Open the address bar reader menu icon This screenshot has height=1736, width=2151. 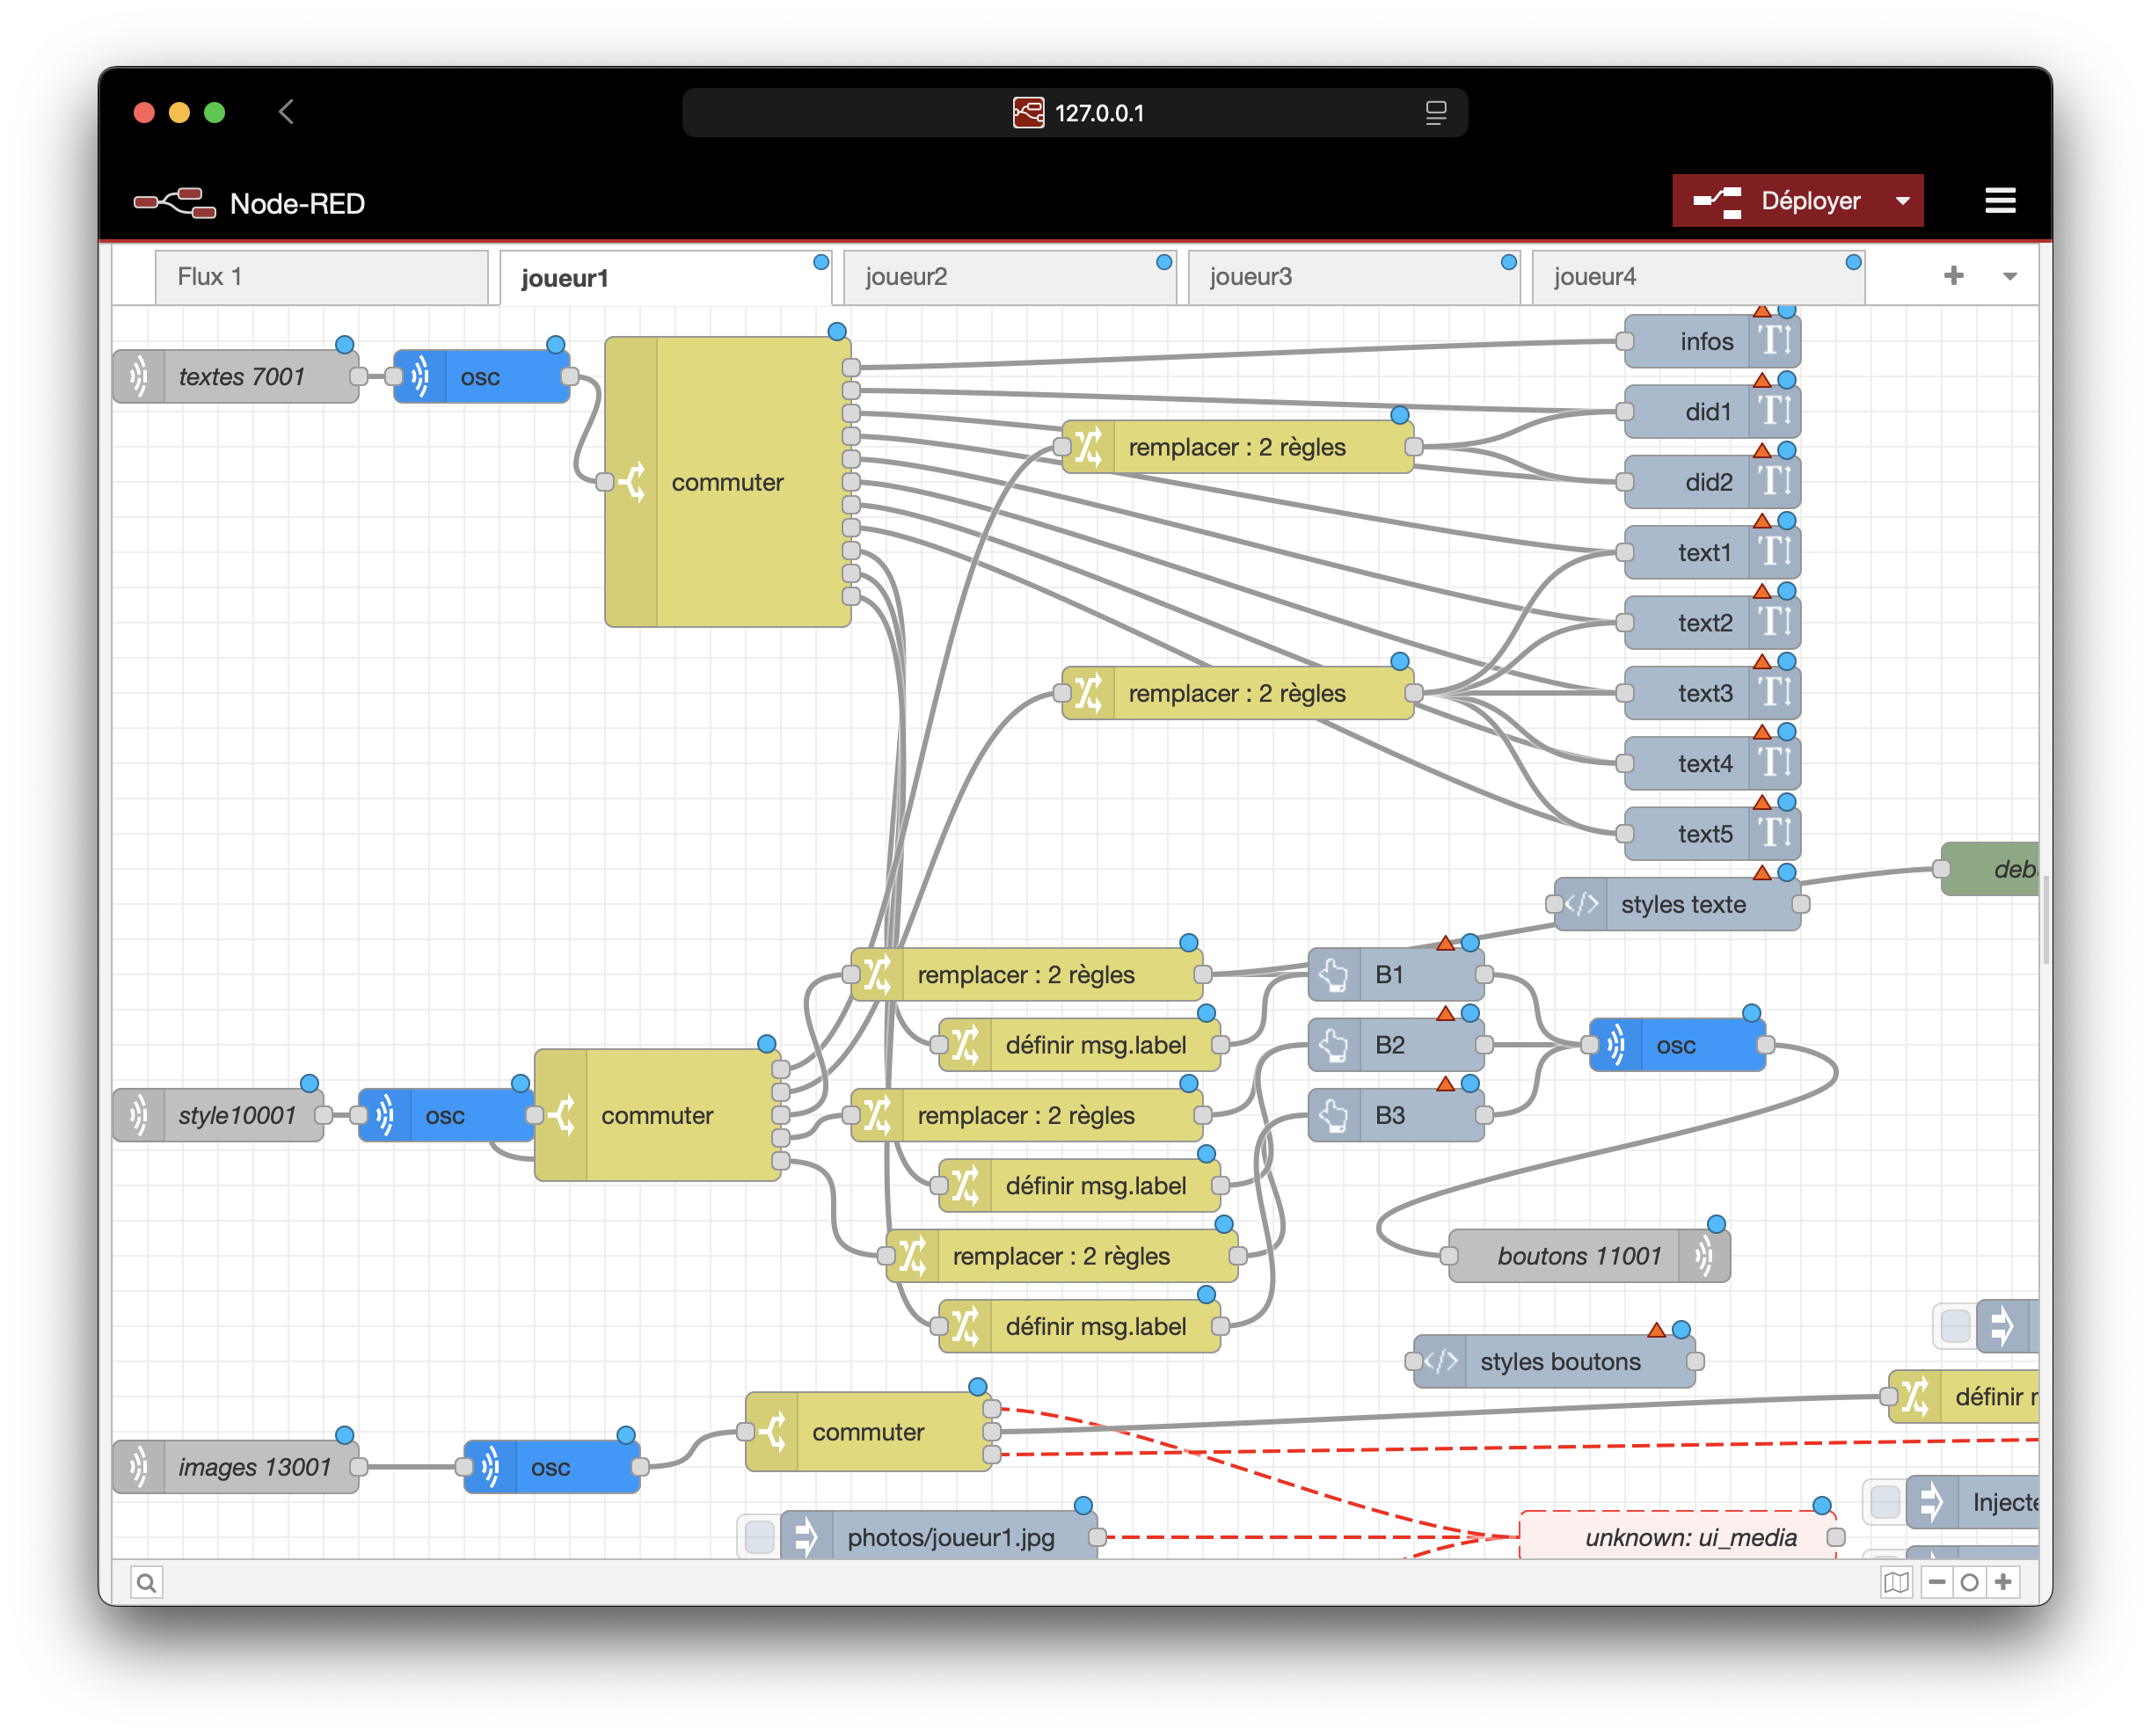pos(1436,113)
